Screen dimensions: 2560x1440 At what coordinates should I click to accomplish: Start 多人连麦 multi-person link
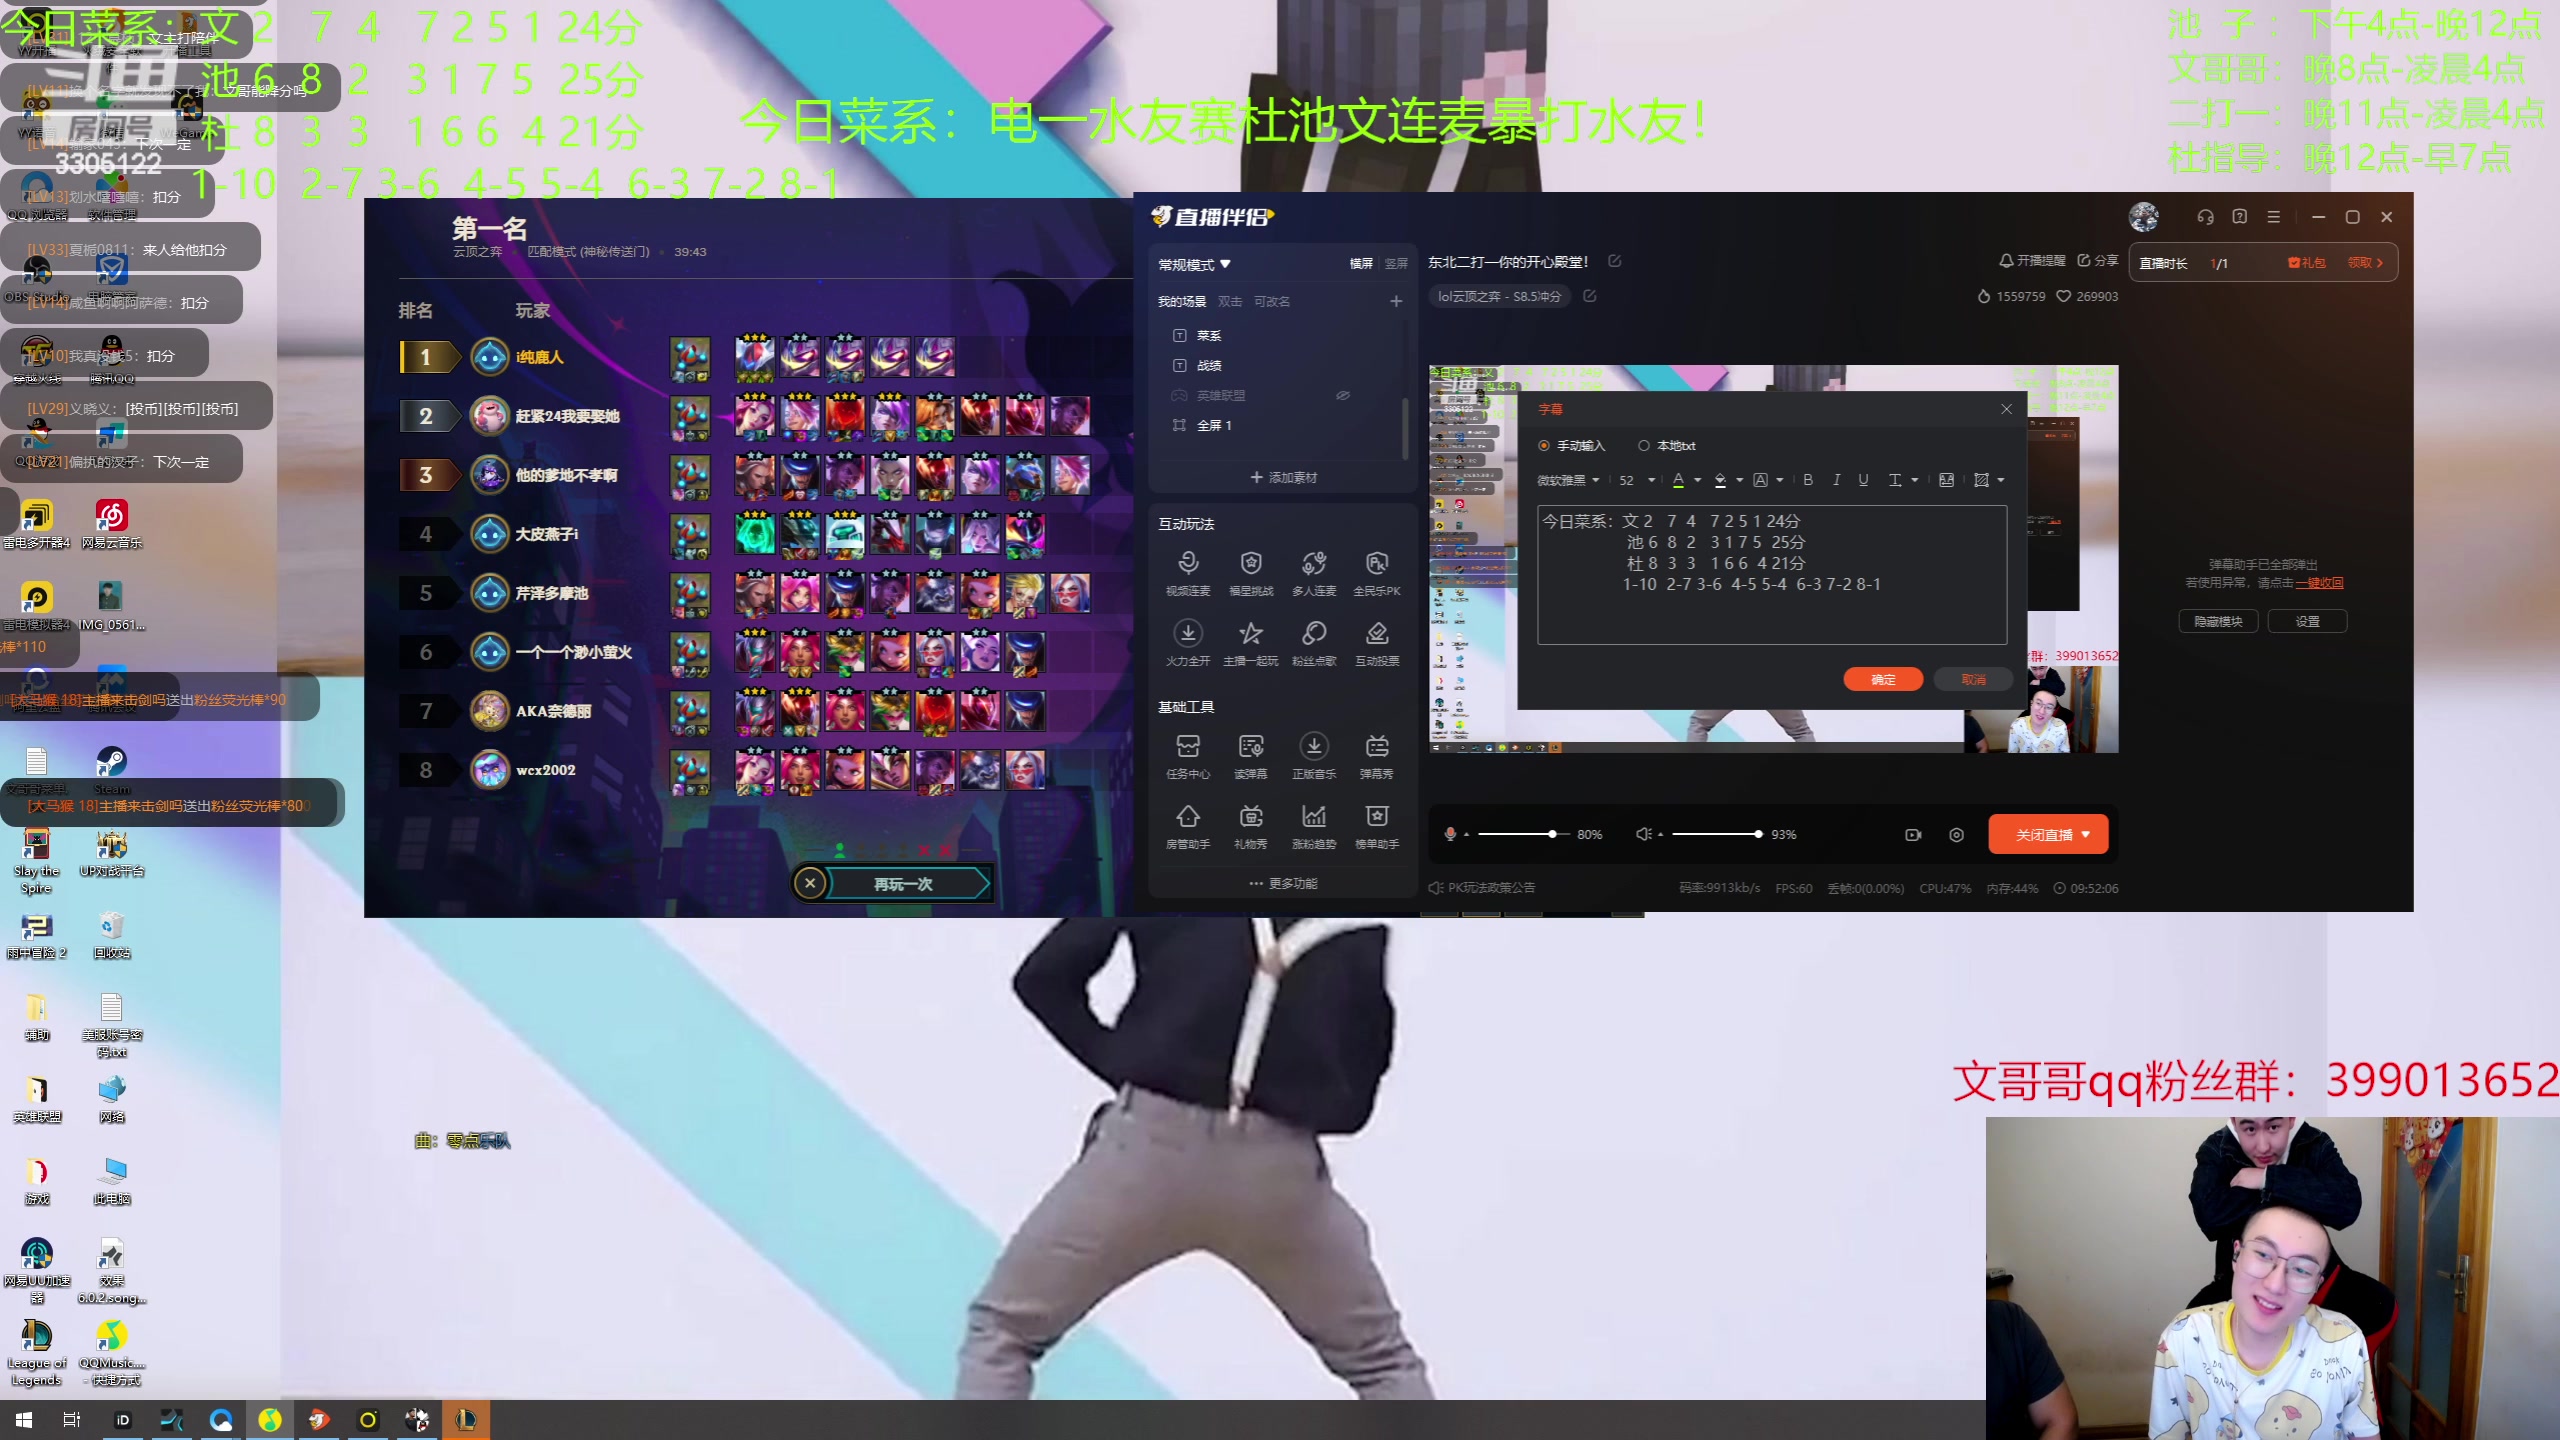1314,573
